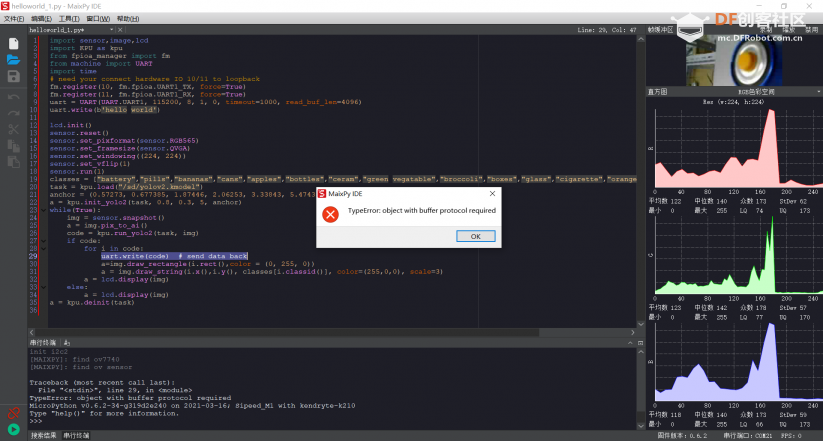This screenshot has height=441, width=823.
Task: Click the serial terminal scroll-down arrow
Action: click(641, 425)
